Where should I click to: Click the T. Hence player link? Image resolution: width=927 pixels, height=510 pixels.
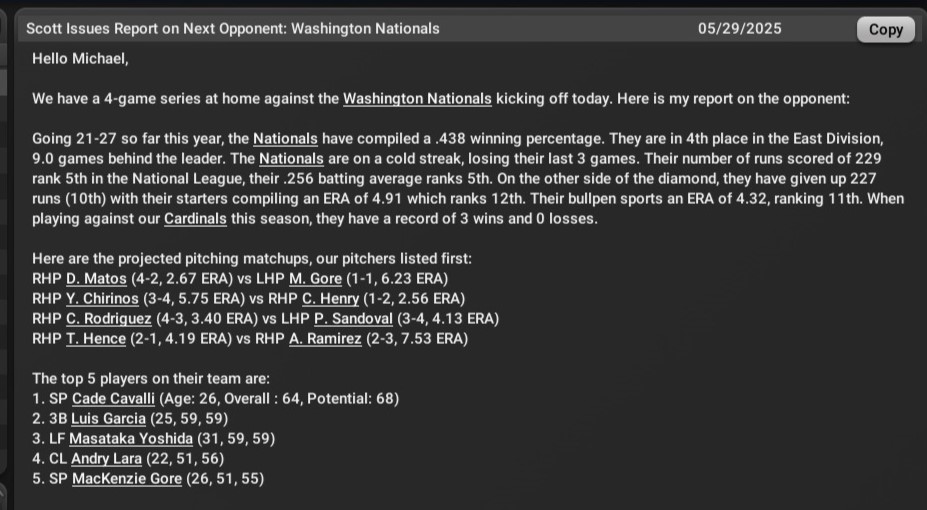coord(96,339)
